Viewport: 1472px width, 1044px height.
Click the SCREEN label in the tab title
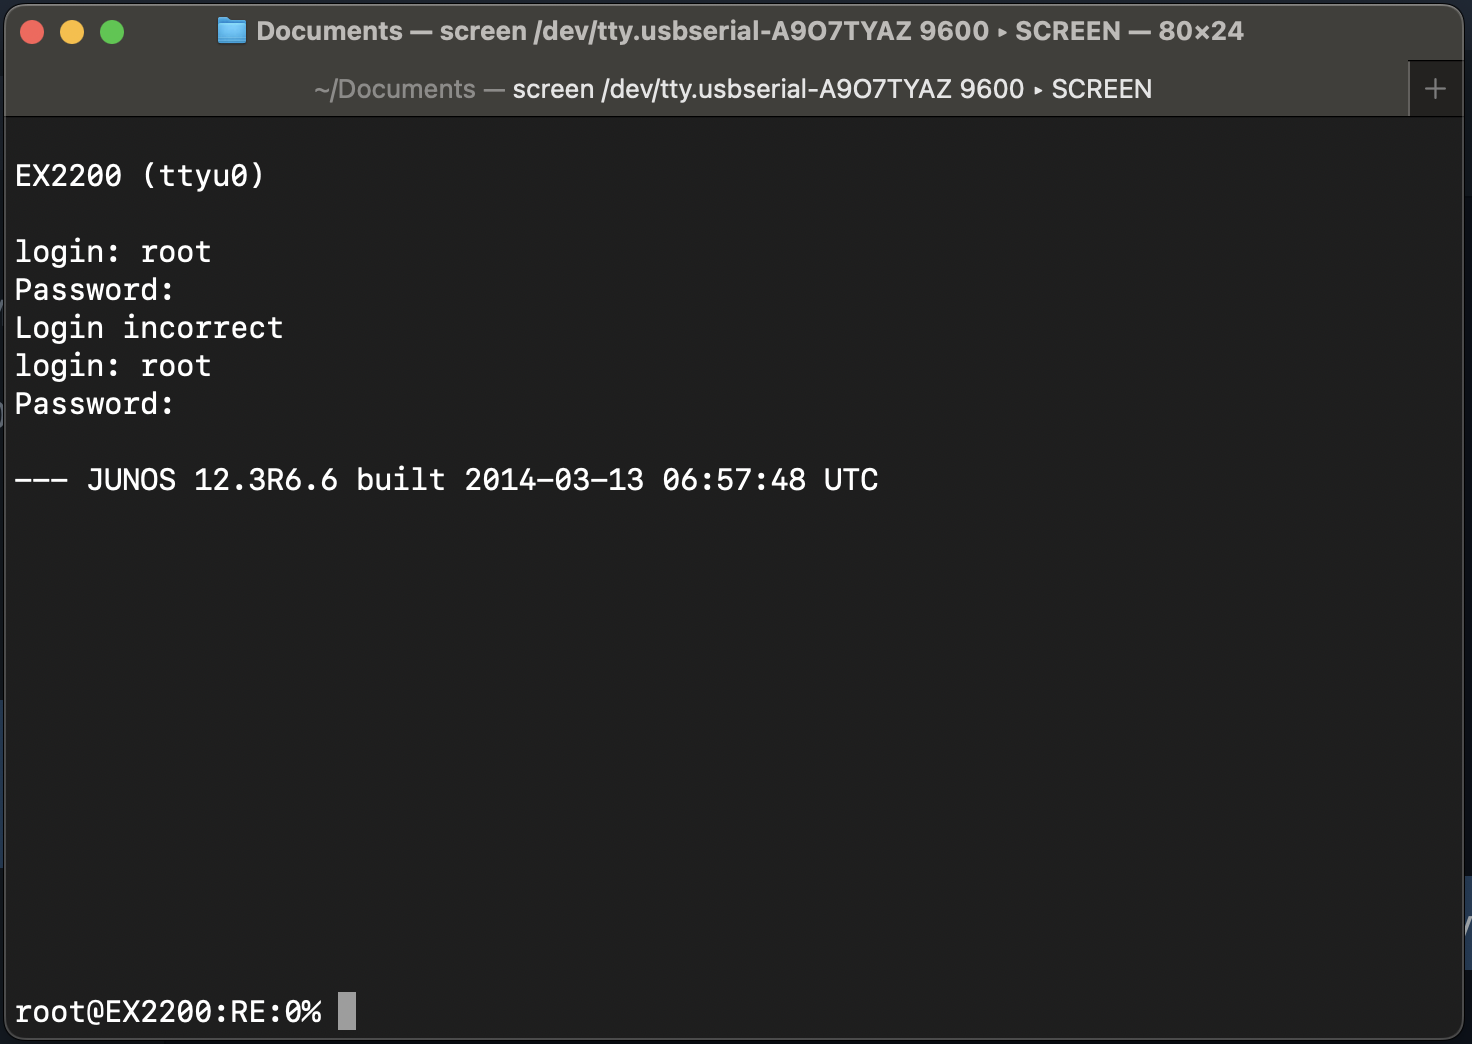click(x=1101, y=89)
